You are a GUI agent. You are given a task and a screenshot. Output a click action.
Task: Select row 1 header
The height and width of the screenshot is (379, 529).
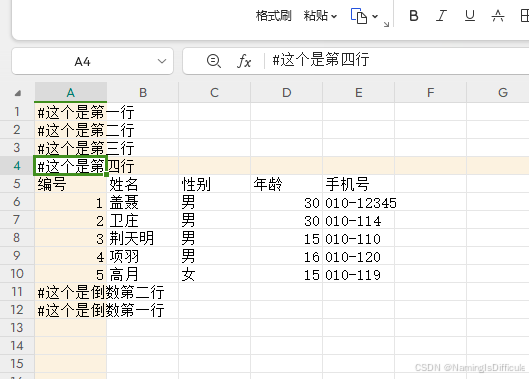click(17, 112)
